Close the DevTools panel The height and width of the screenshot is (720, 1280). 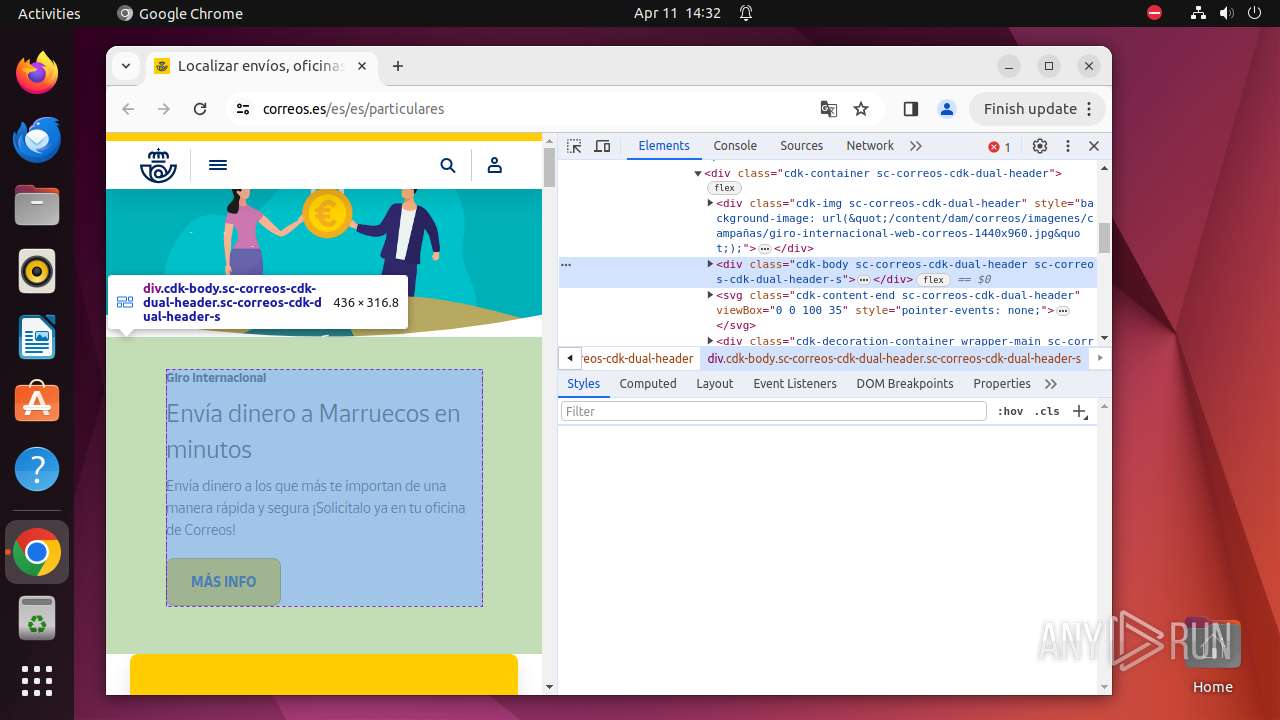[1094, 146]
